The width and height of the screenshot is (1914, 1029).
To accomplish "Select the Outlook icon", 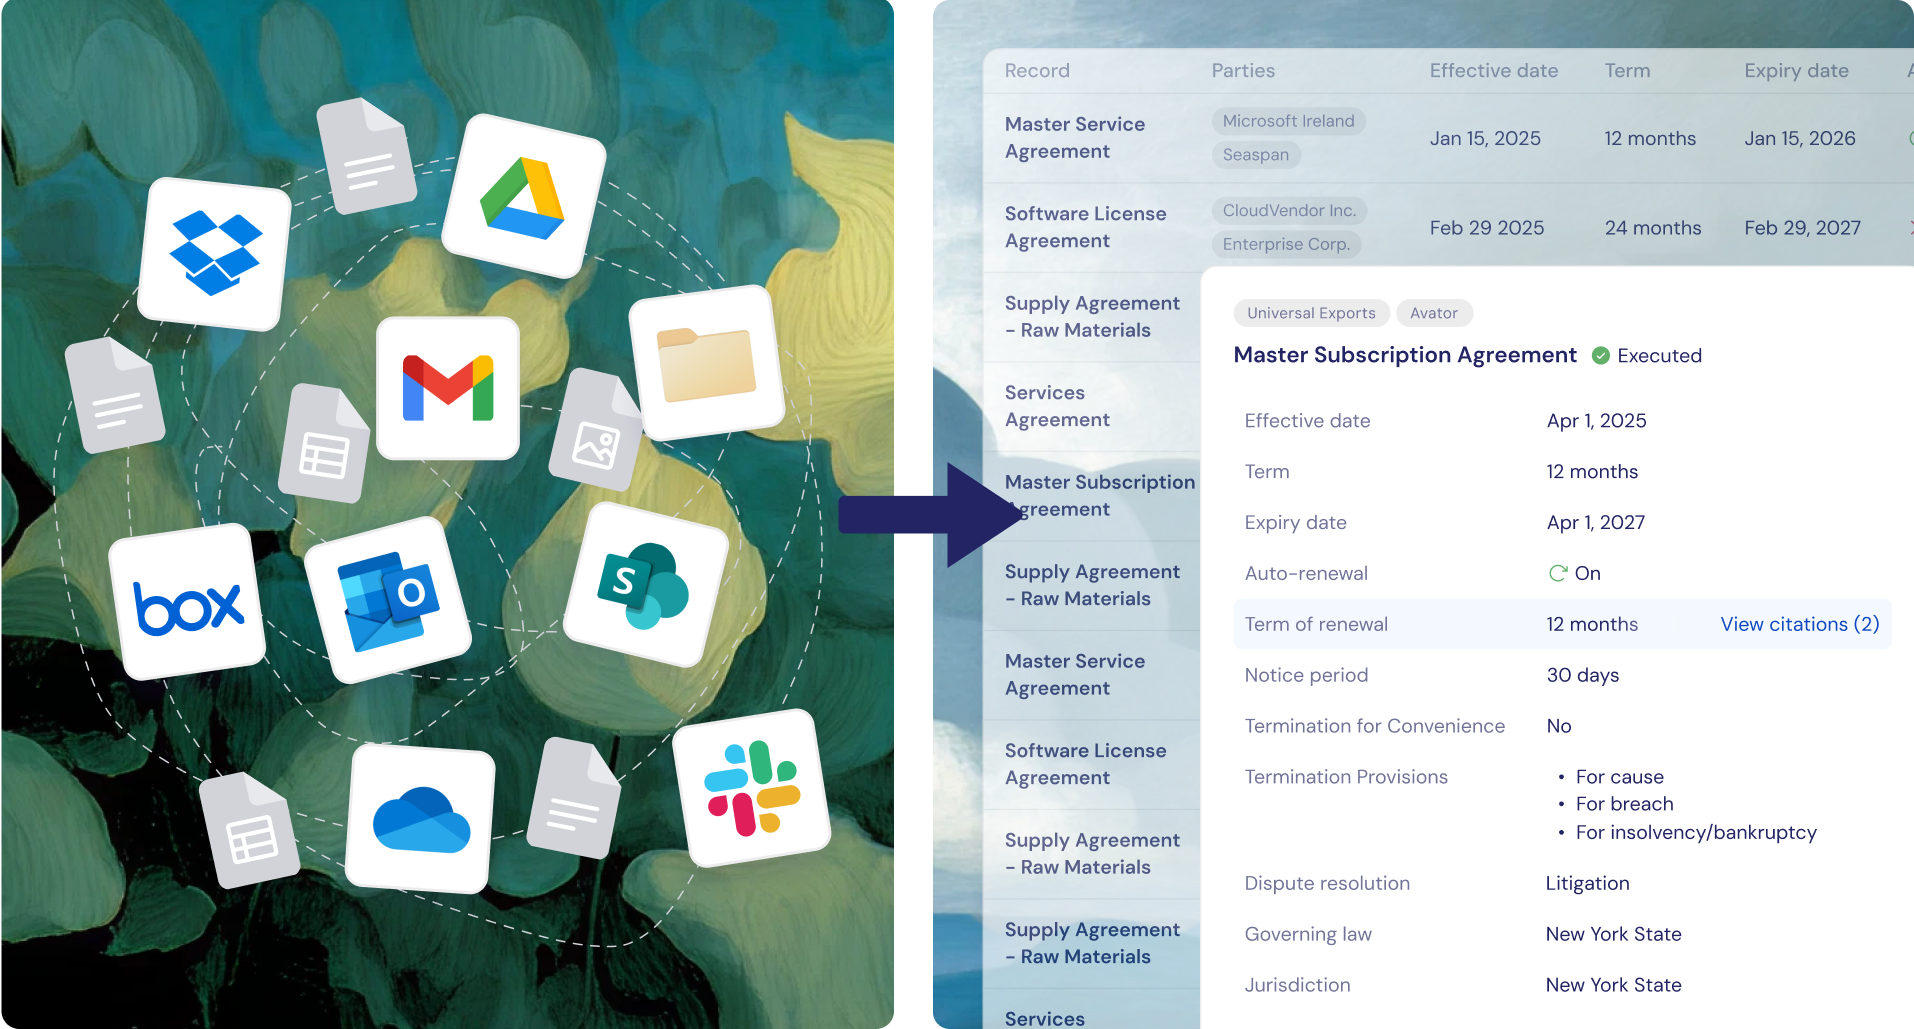I will tap(387, 600).
